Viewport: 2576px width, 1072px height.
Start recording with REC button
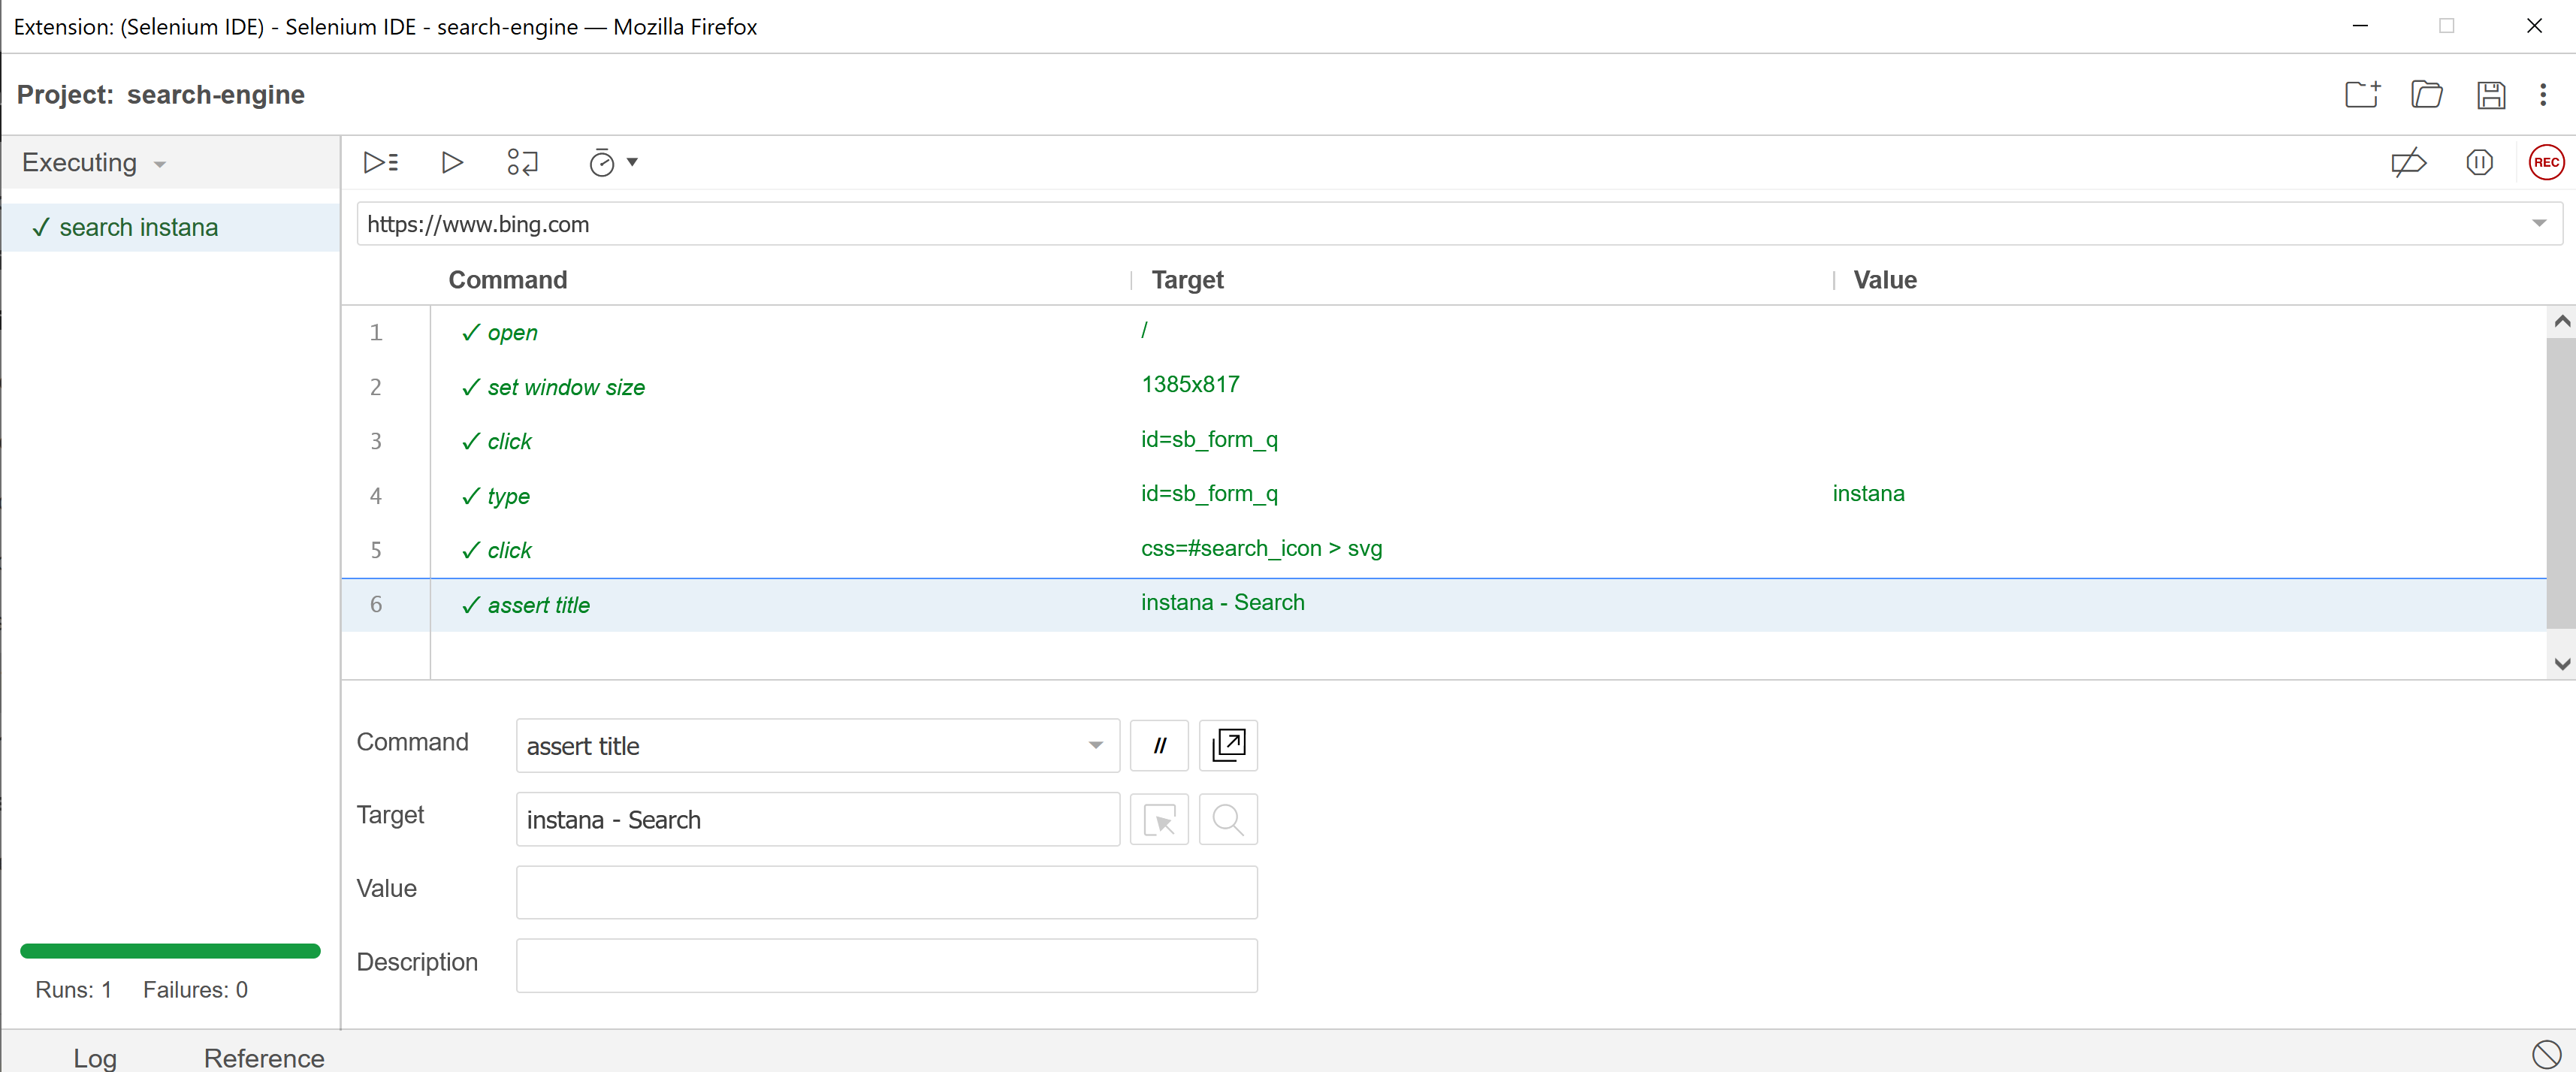(x=2545, y=162)
